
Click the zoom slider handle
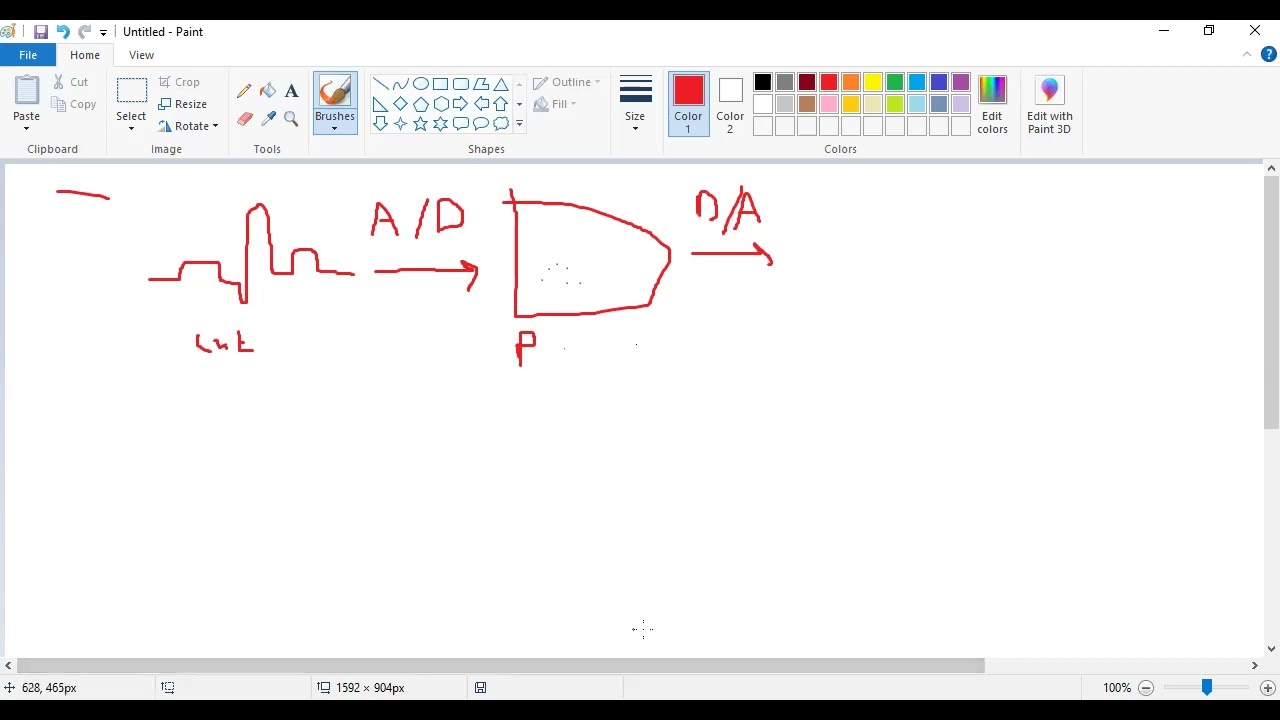click(1207, 687)
